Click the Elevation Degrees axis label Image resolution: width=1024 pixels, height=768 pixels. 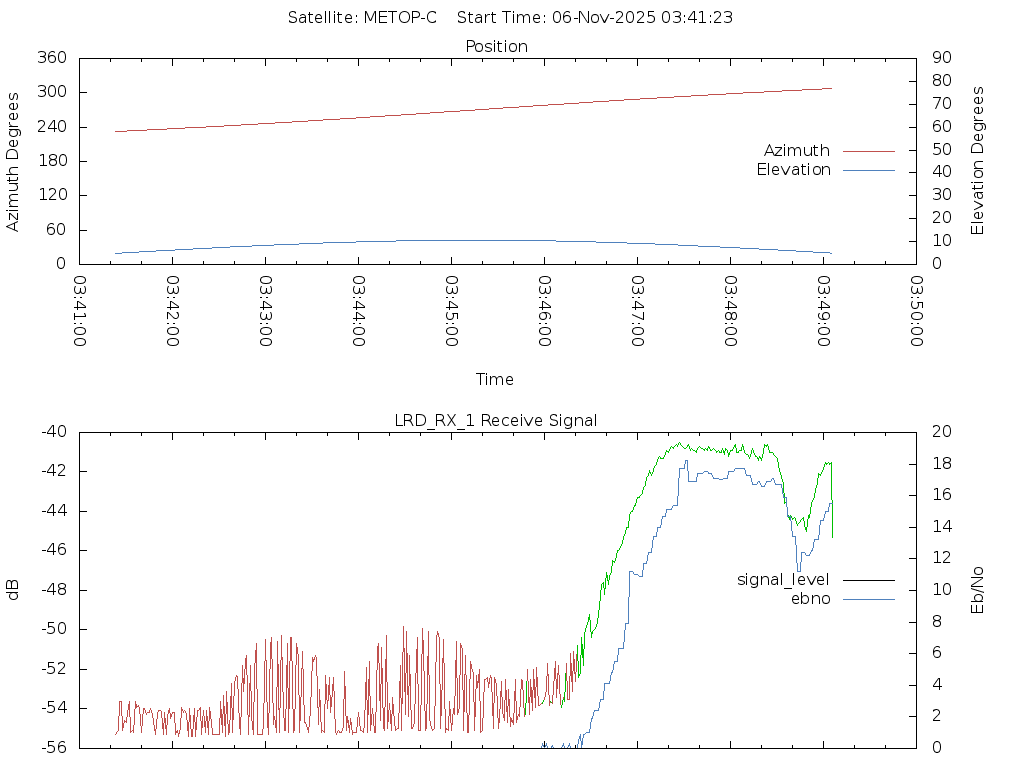978,161
